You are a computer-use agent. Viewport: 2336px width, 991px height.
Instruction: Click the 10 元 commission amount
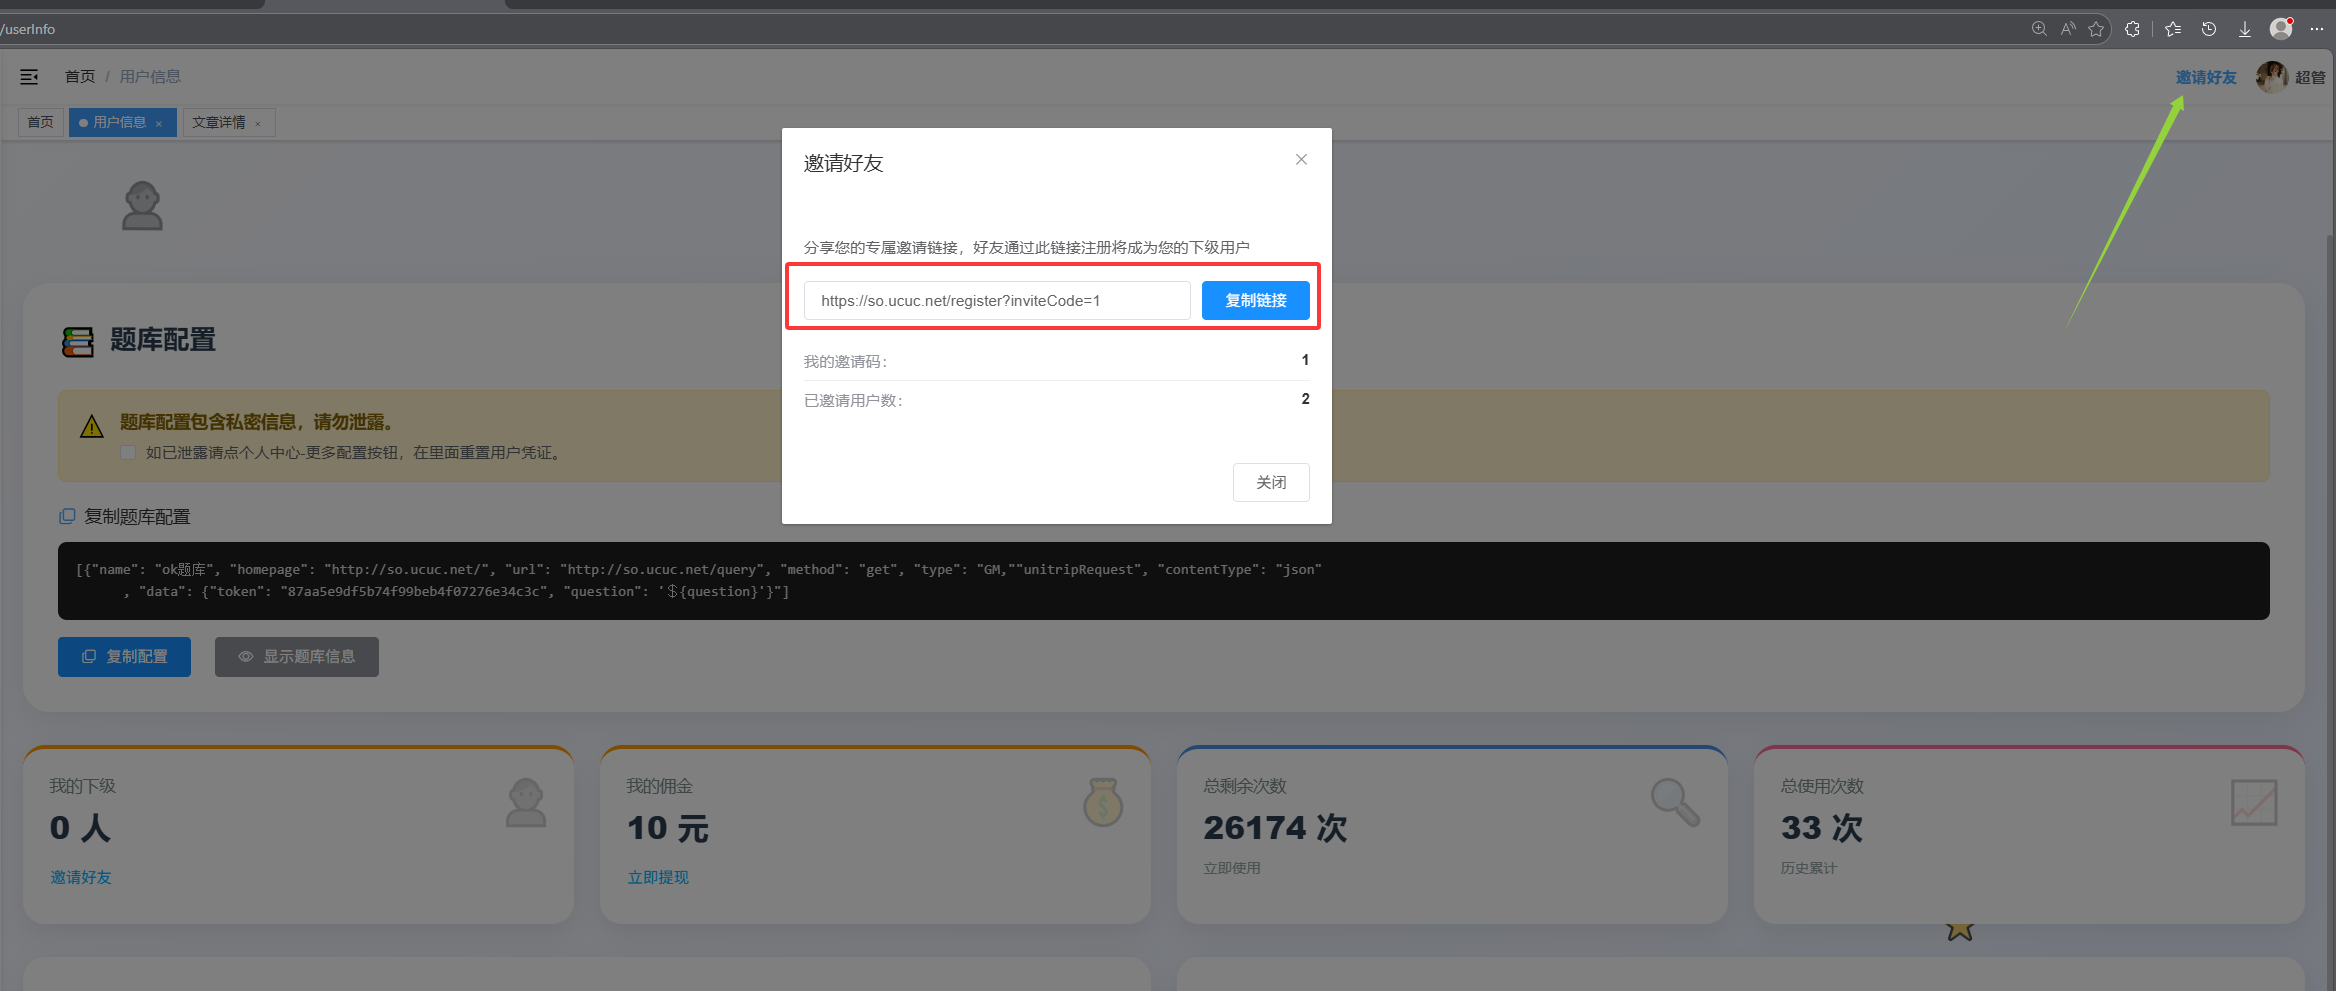667,828
